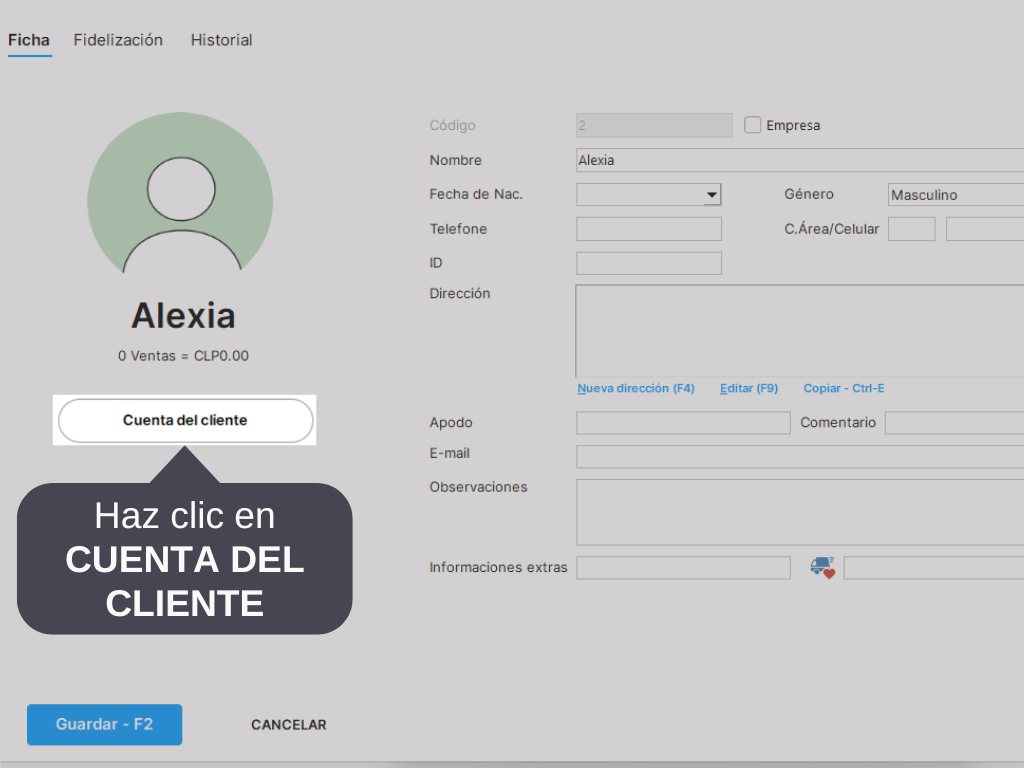Click the Celular number field
Viewport: 1024px width, 768px height.
985,229
